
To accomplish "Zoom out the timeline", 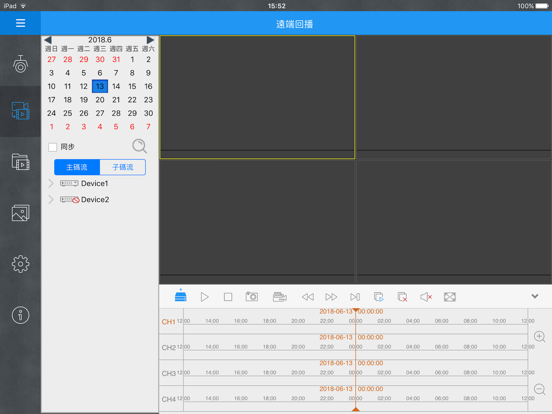I will [539, 389].
